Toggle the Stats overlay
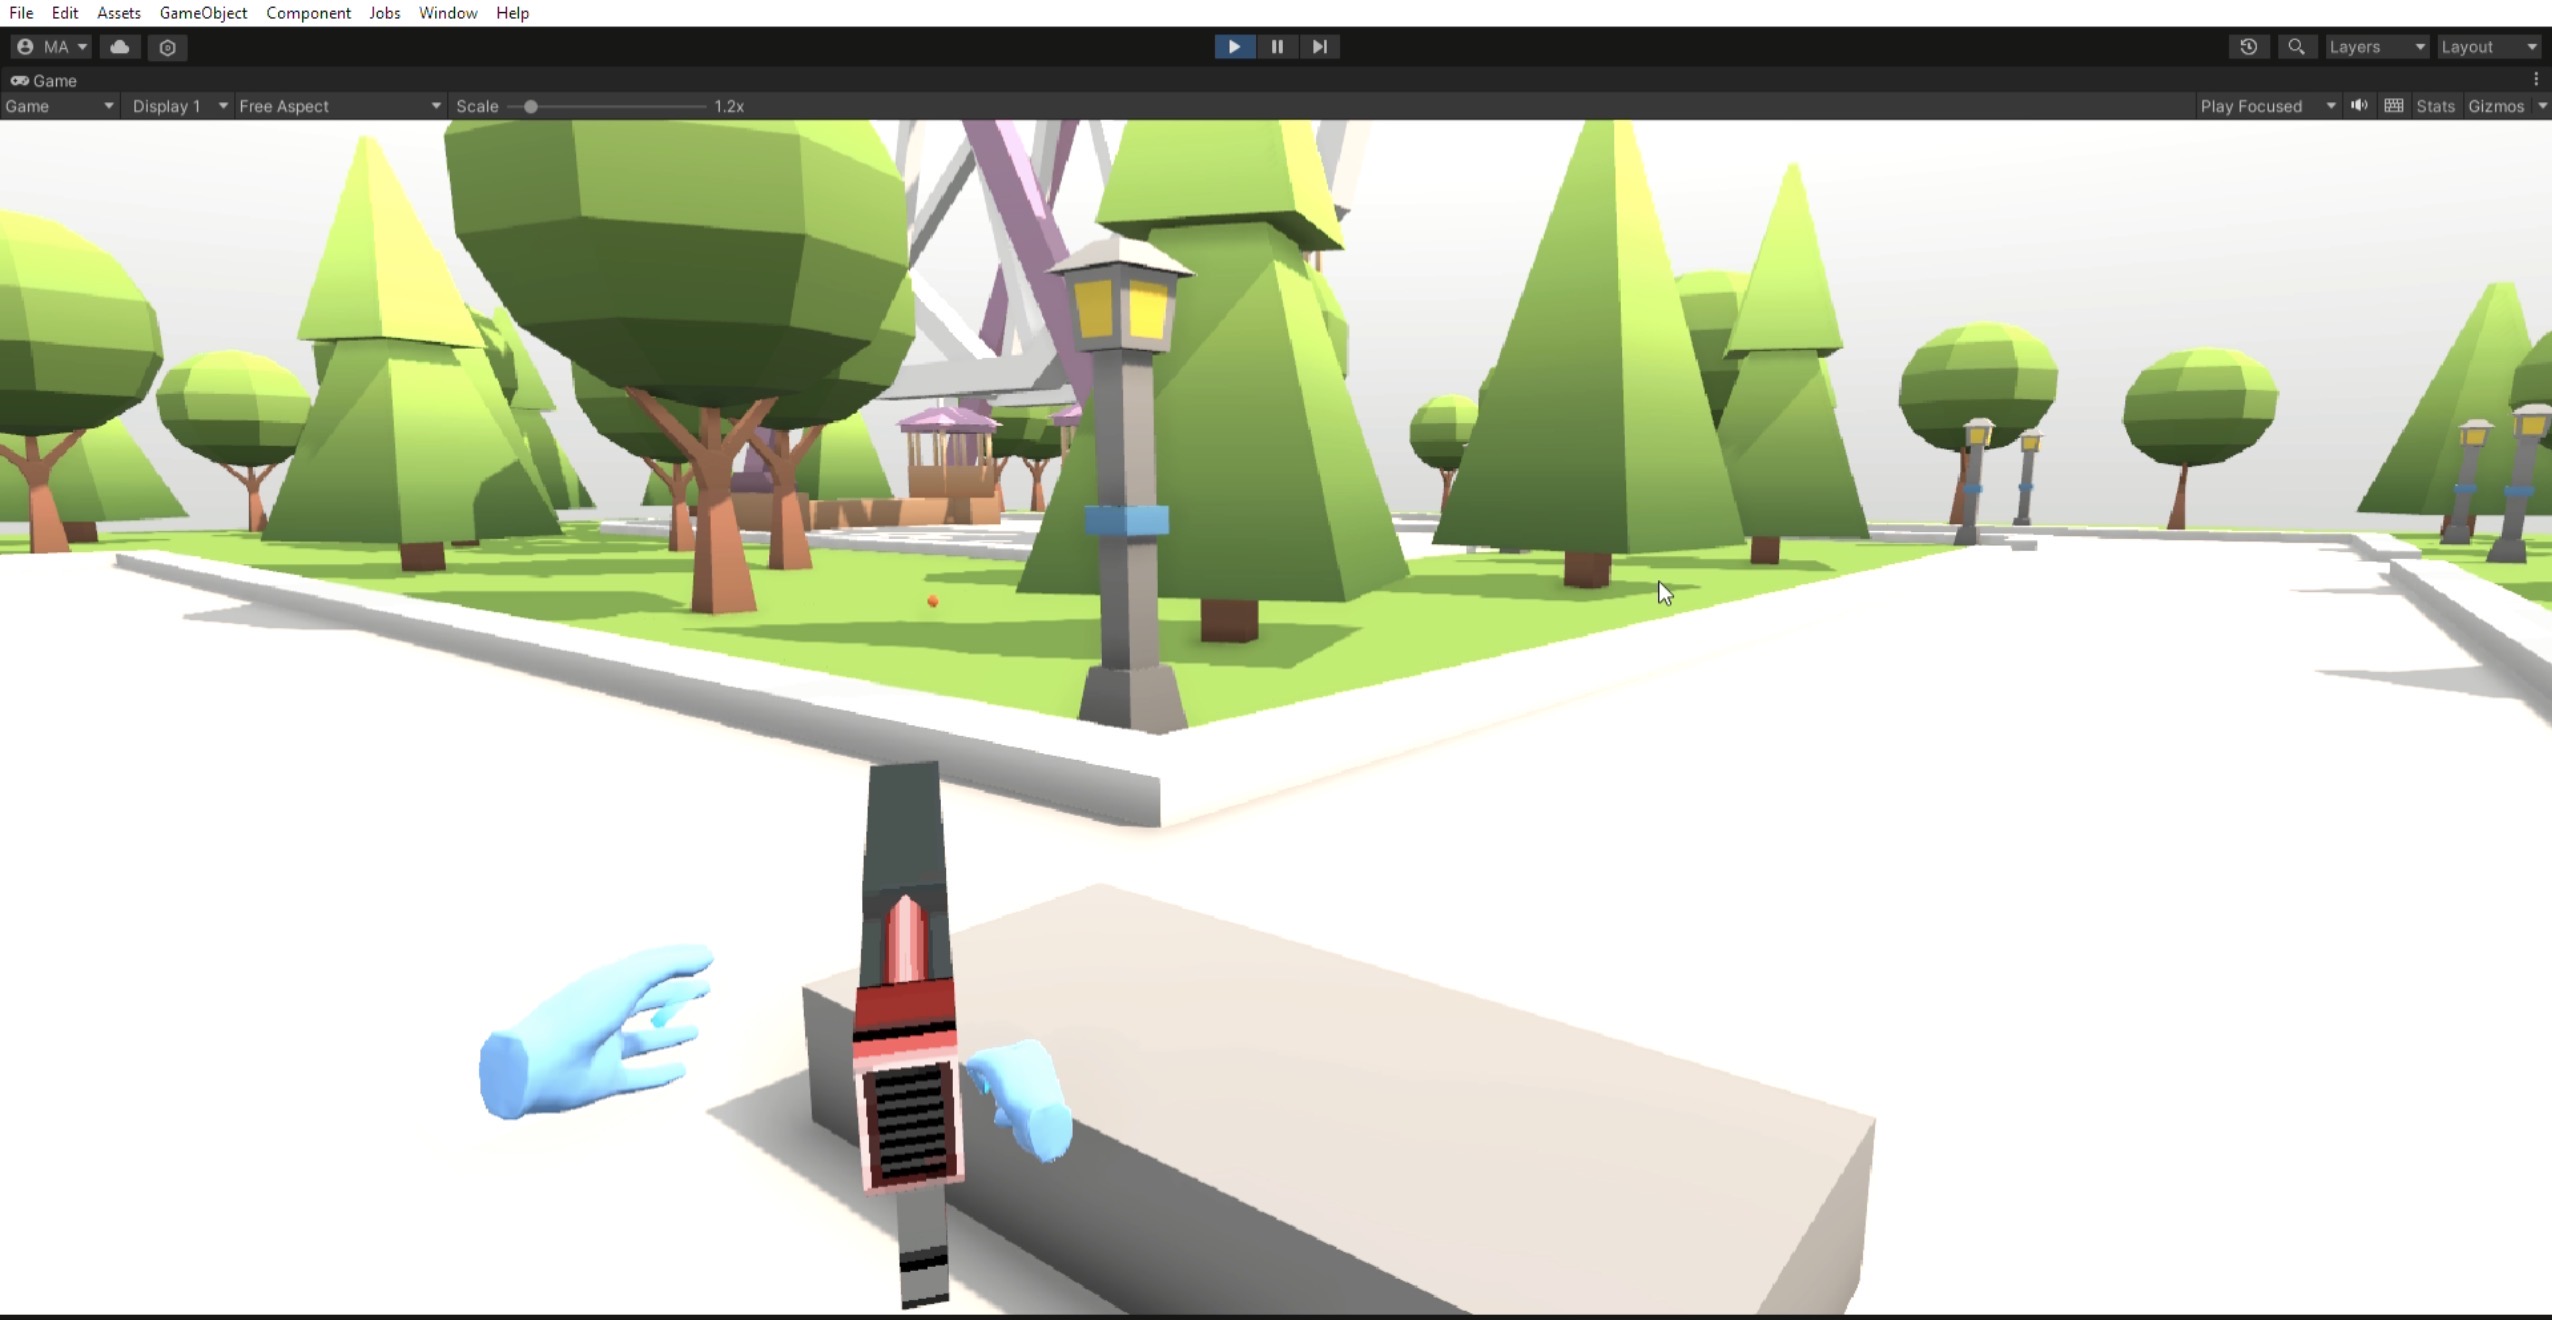This screenshot has width=2552, height=1320. coord(2435,106)
